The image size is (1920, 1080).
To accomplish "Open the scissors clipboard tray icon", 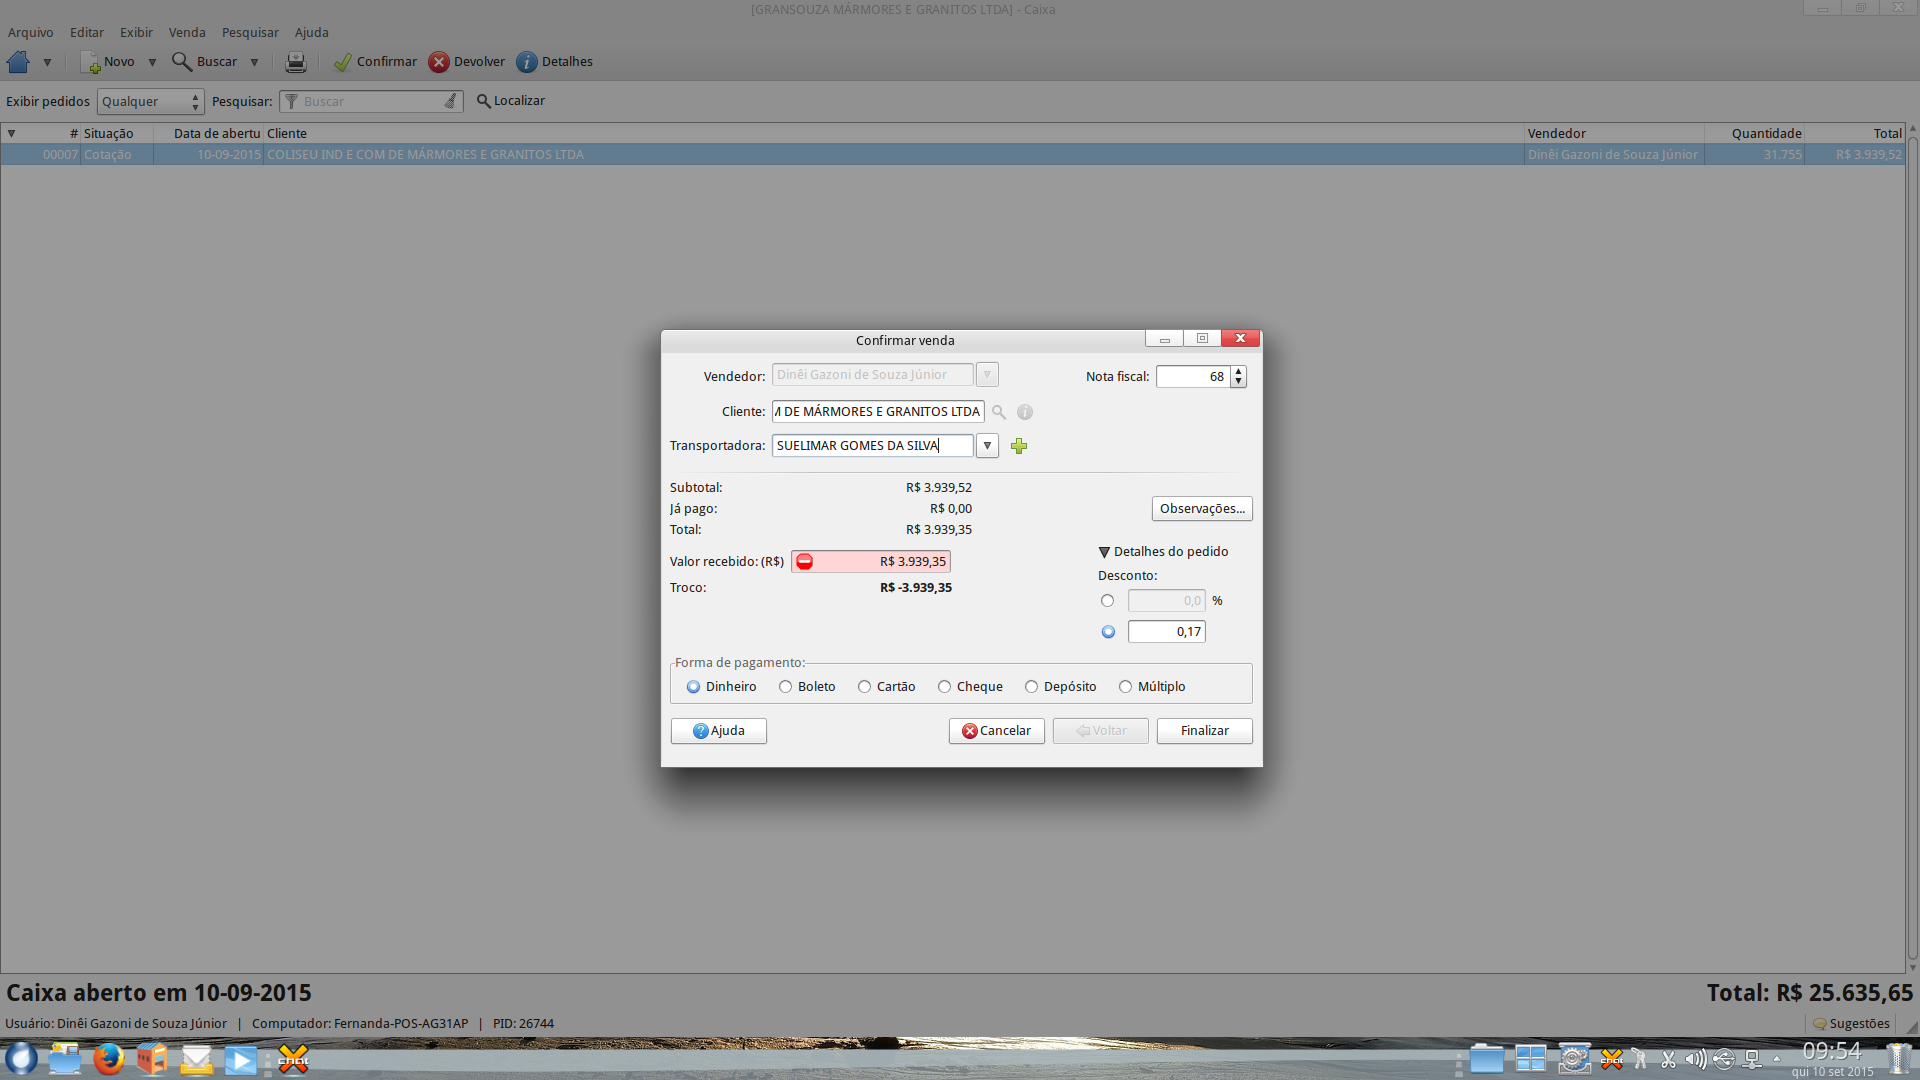I will tap(1668, 1059).
